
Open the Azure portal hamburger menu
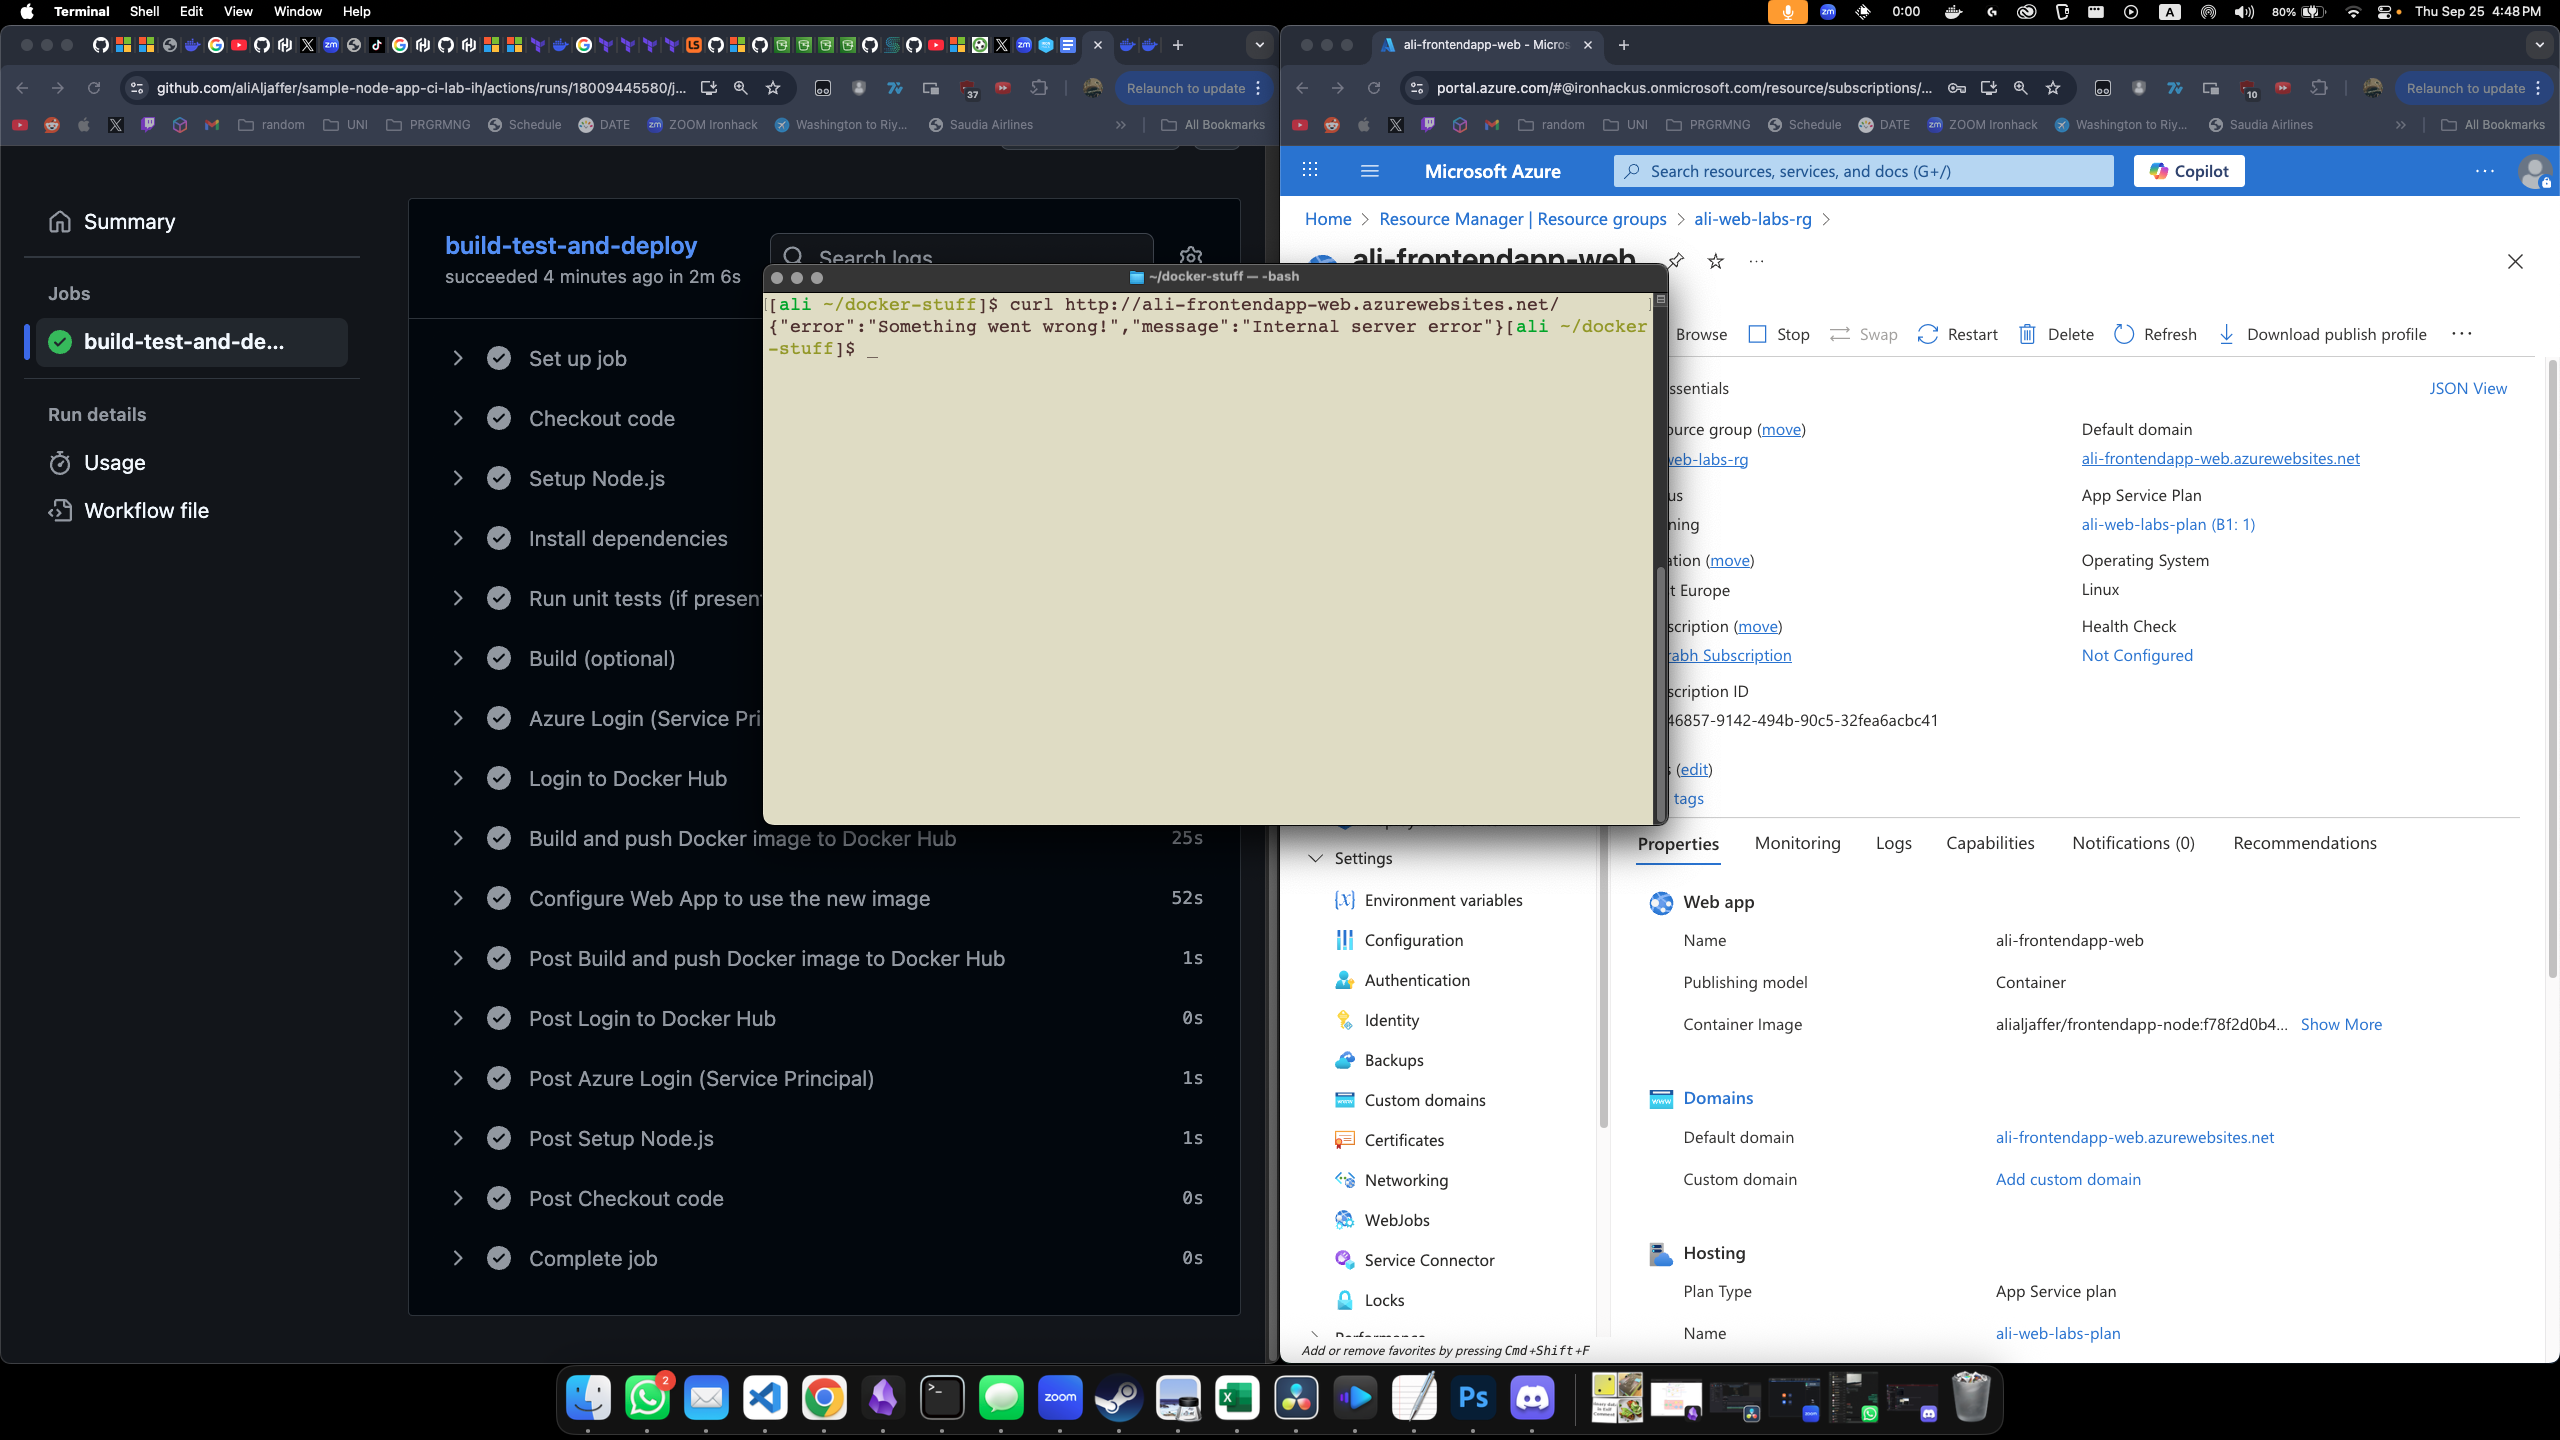pyautogui.click(x=1370, y=171)
